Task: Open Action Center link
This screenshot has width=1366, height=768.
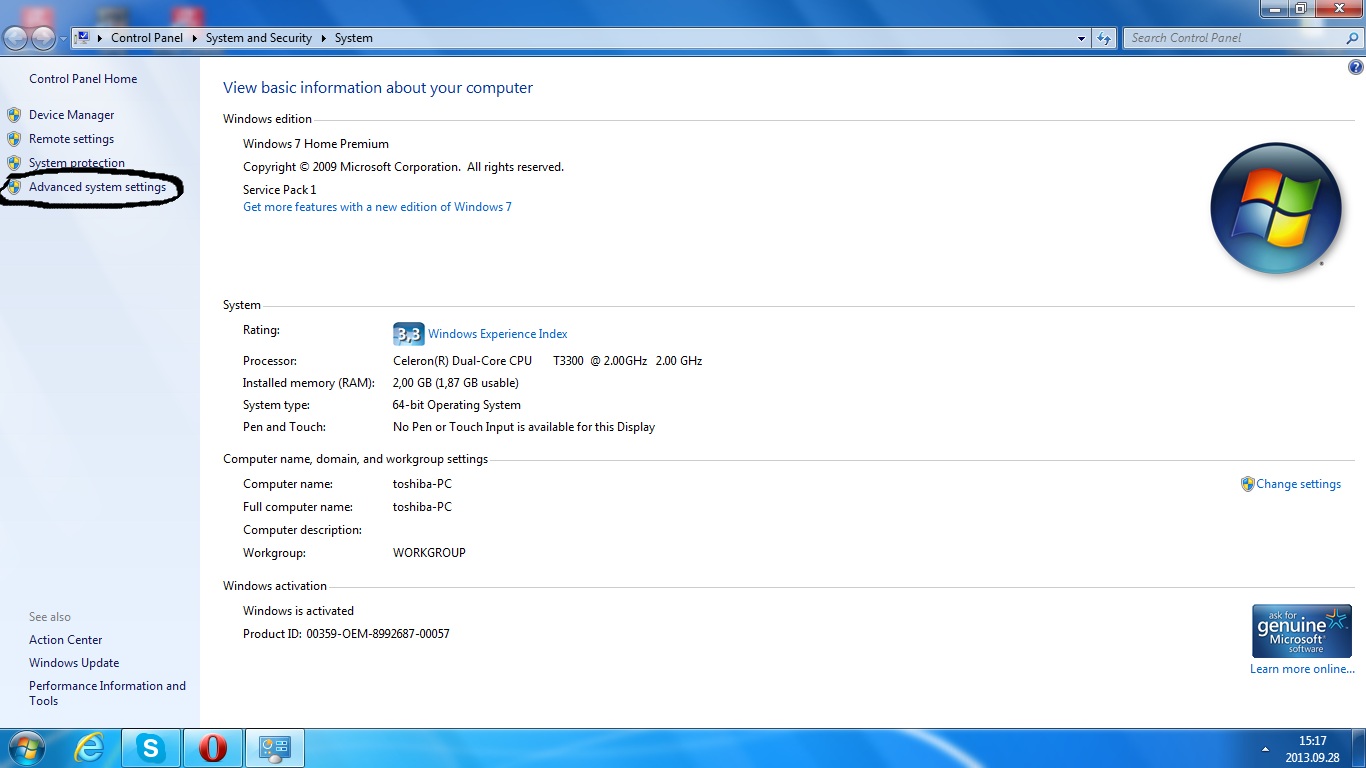Action: point(66,640)
